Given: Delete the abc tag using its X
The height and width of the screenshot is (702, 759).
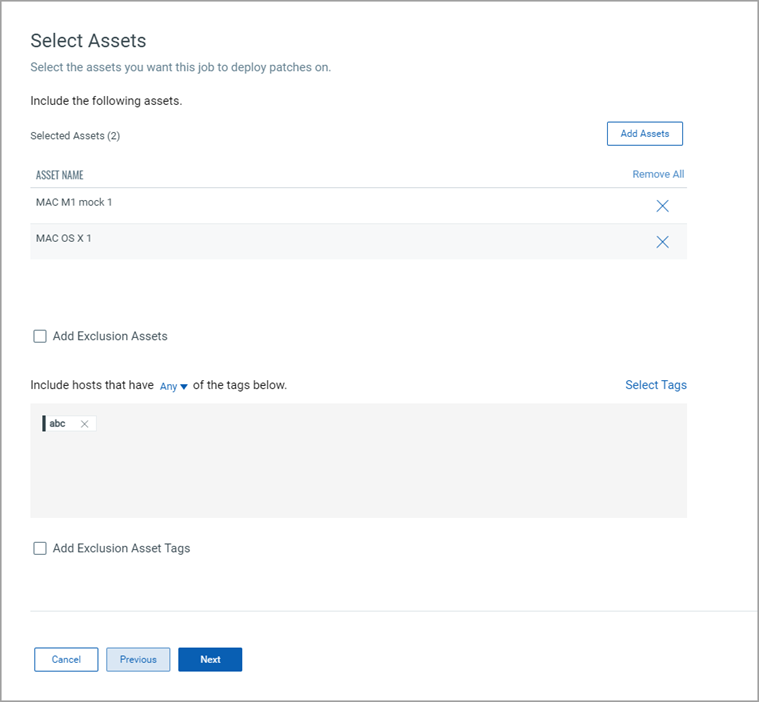Looking at the screenshot, I should [x=85, y=424].
